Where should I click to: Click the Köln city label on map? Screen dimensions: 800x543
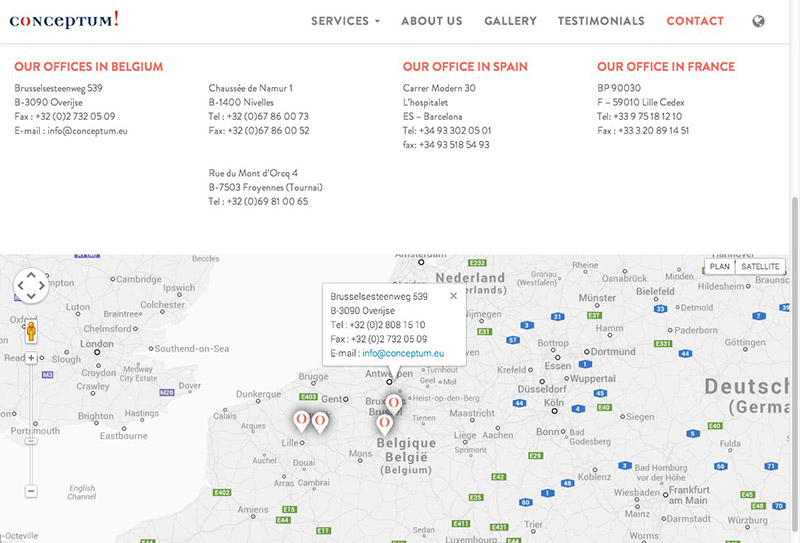554,402
